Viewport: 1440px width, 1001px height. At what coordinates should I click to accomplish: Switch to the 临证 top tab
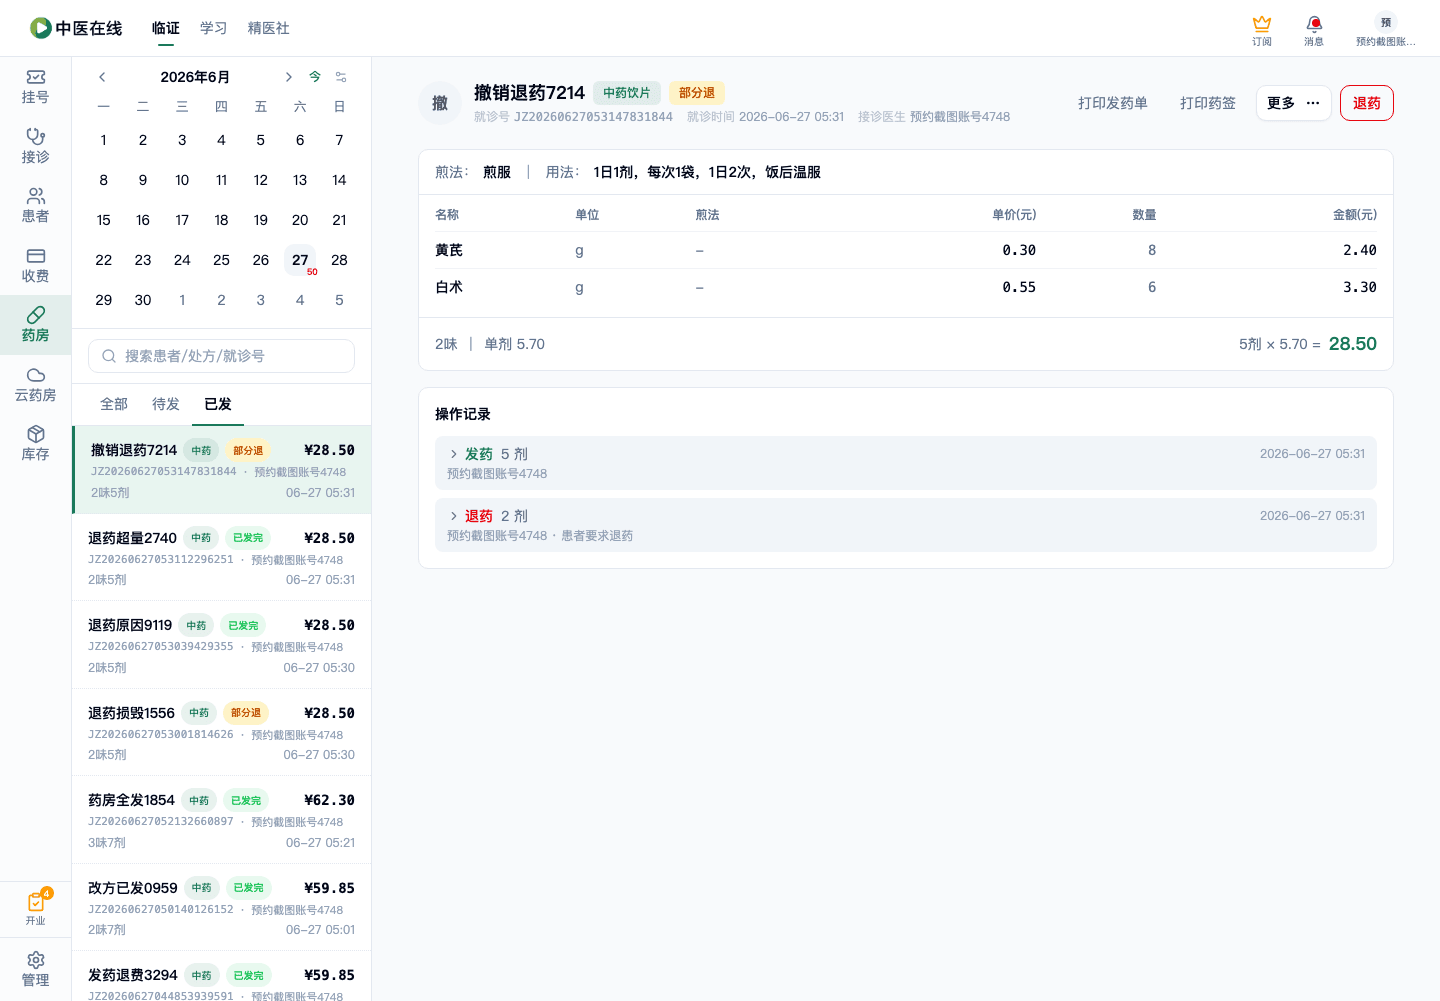click(x=166, y=28)
